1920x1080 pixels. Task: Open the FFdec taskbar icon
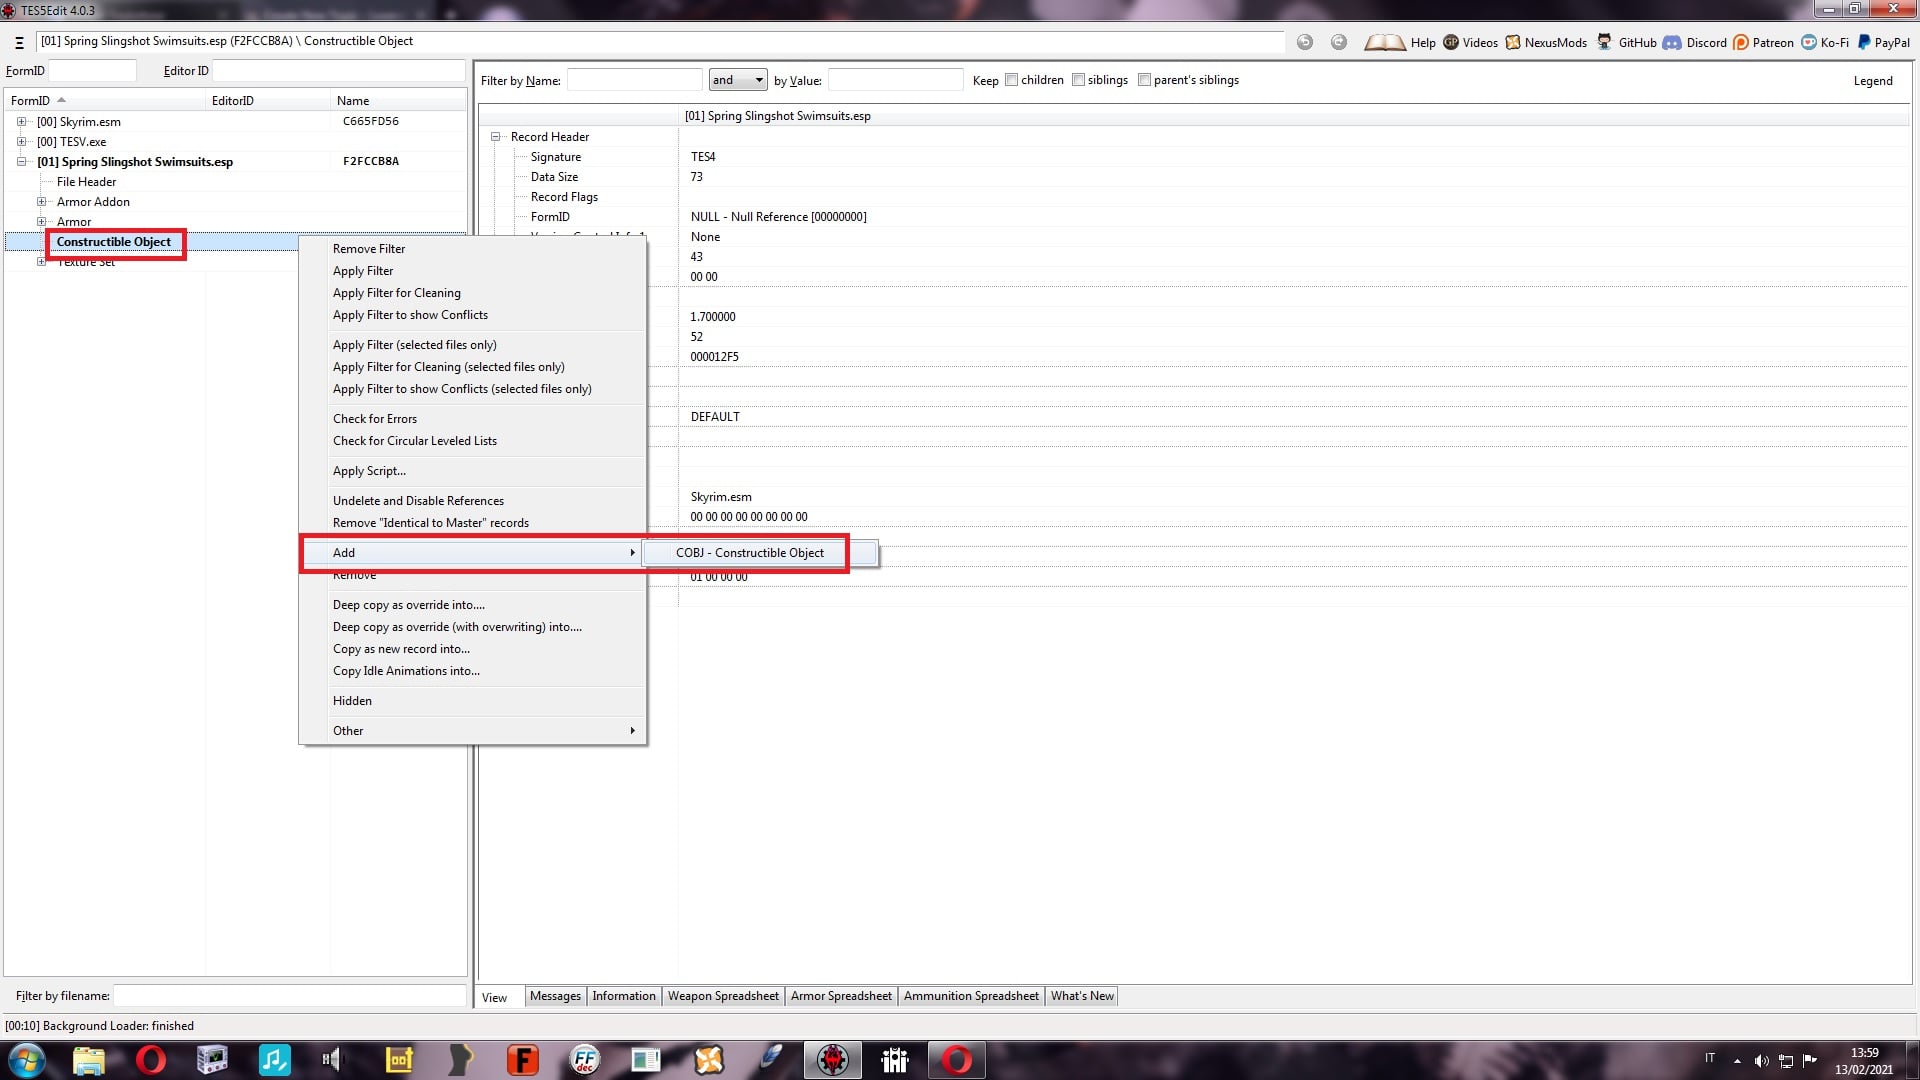(585, 1060)
